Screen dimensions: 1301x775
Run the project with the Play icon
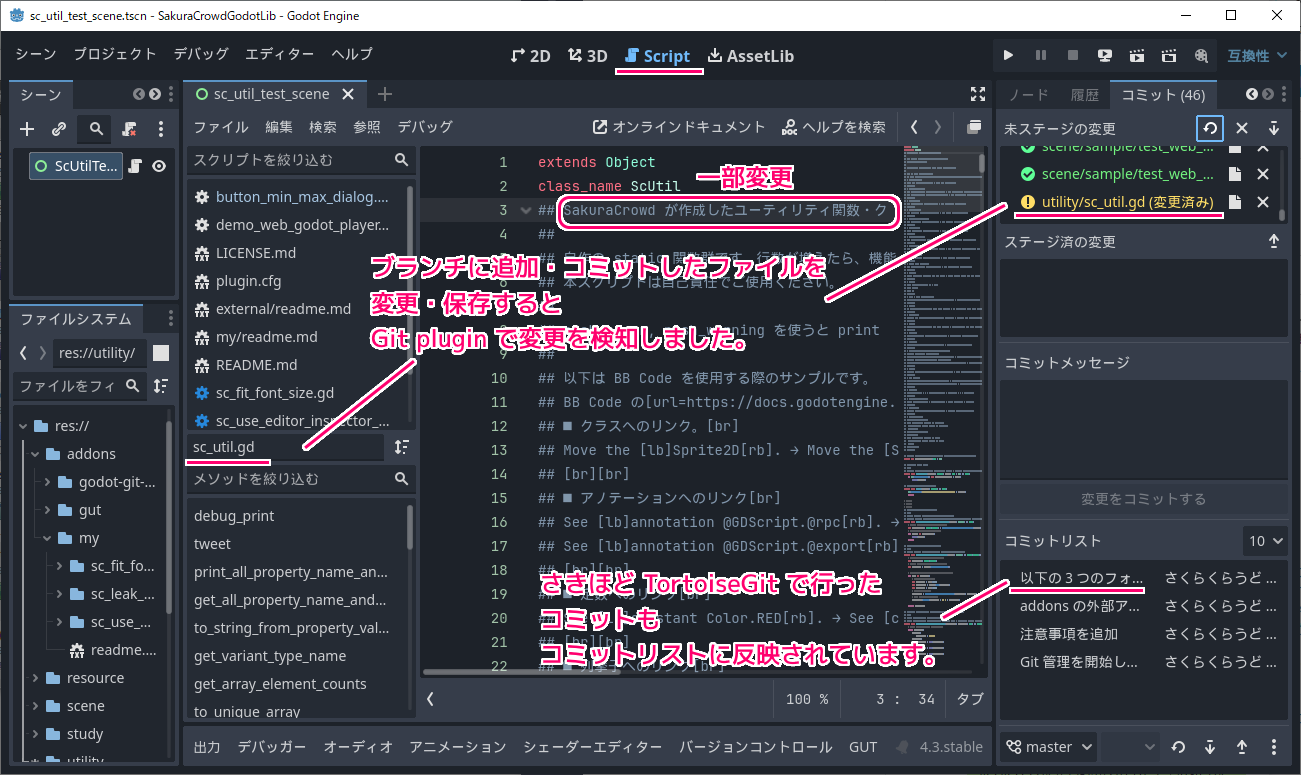pyautogui.click(x=1008, y=55)
